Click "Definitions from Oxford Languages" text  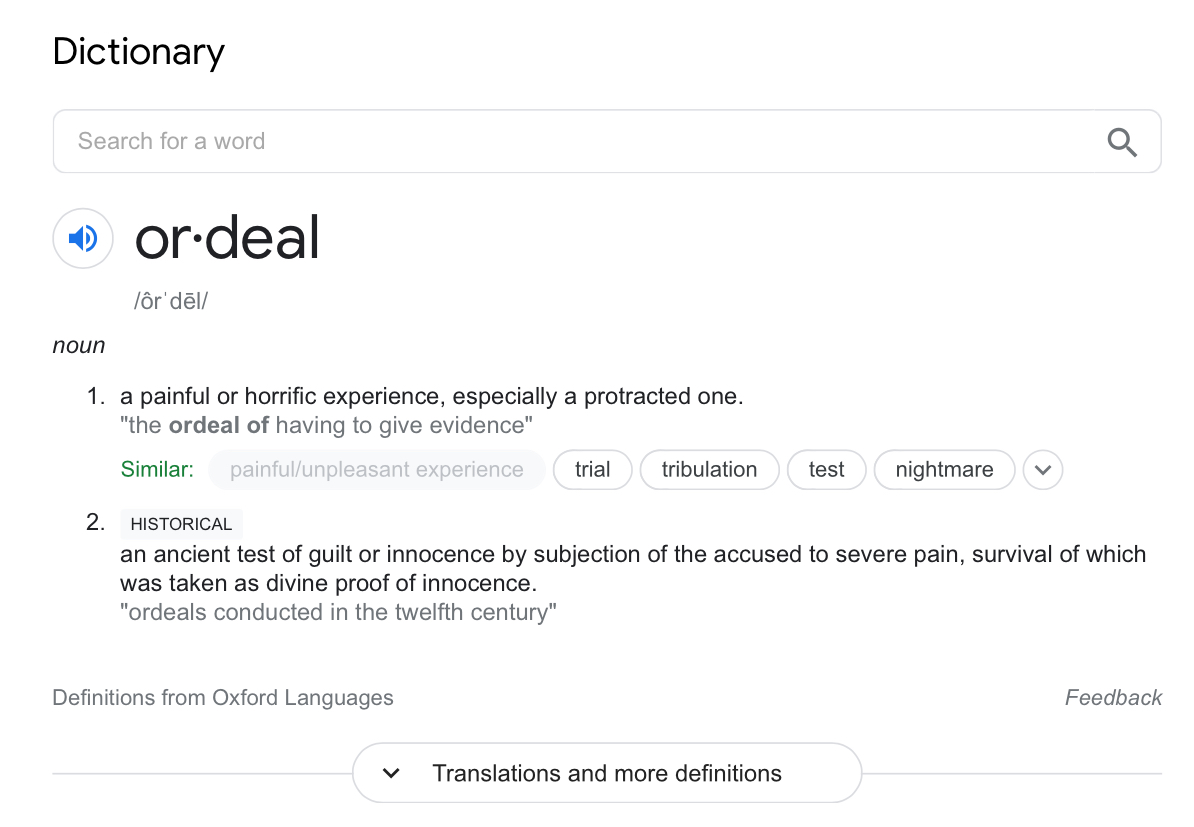(x=223, y=698)
